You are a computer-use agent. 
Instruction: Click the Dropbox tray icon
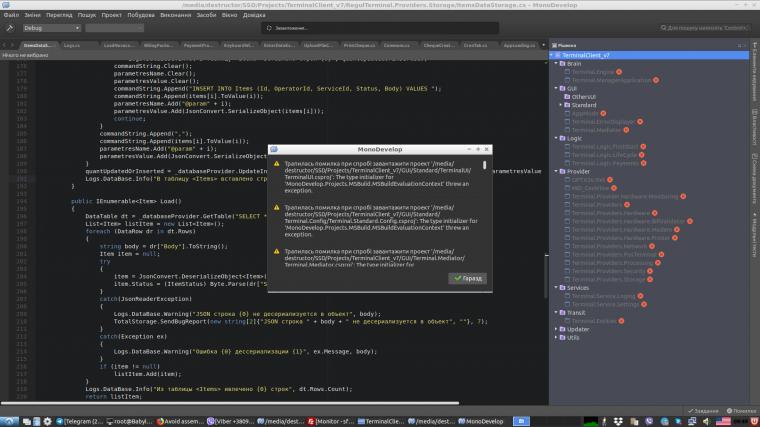pyautogui.click(x=618, y=422)
